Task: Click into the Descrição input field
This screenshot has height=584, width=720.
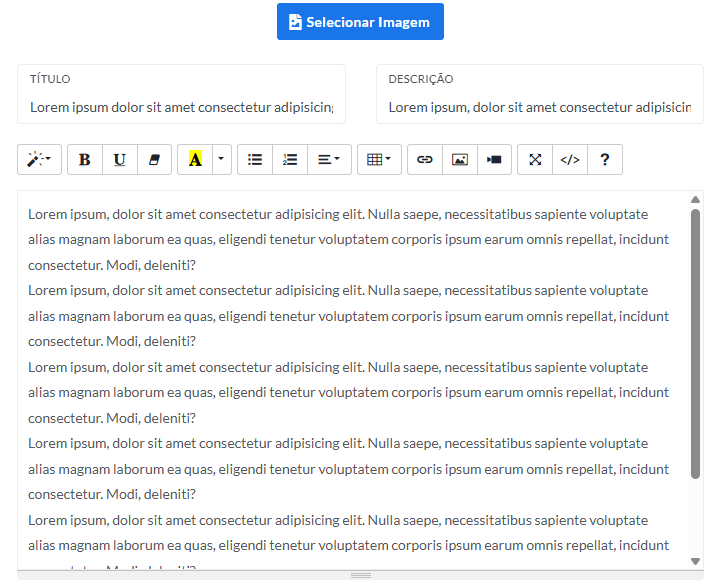Action: point(539,106)
